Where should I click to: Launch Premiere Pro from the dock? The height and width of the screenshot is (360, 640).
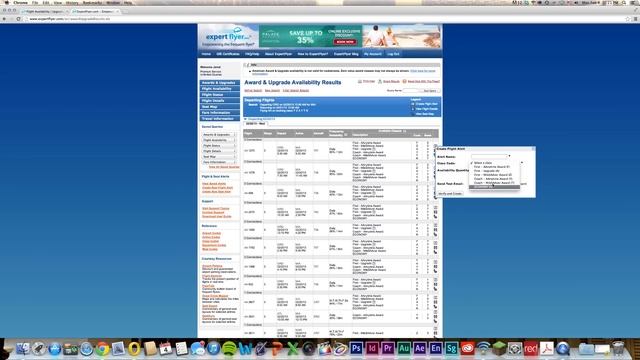point(388,349)
